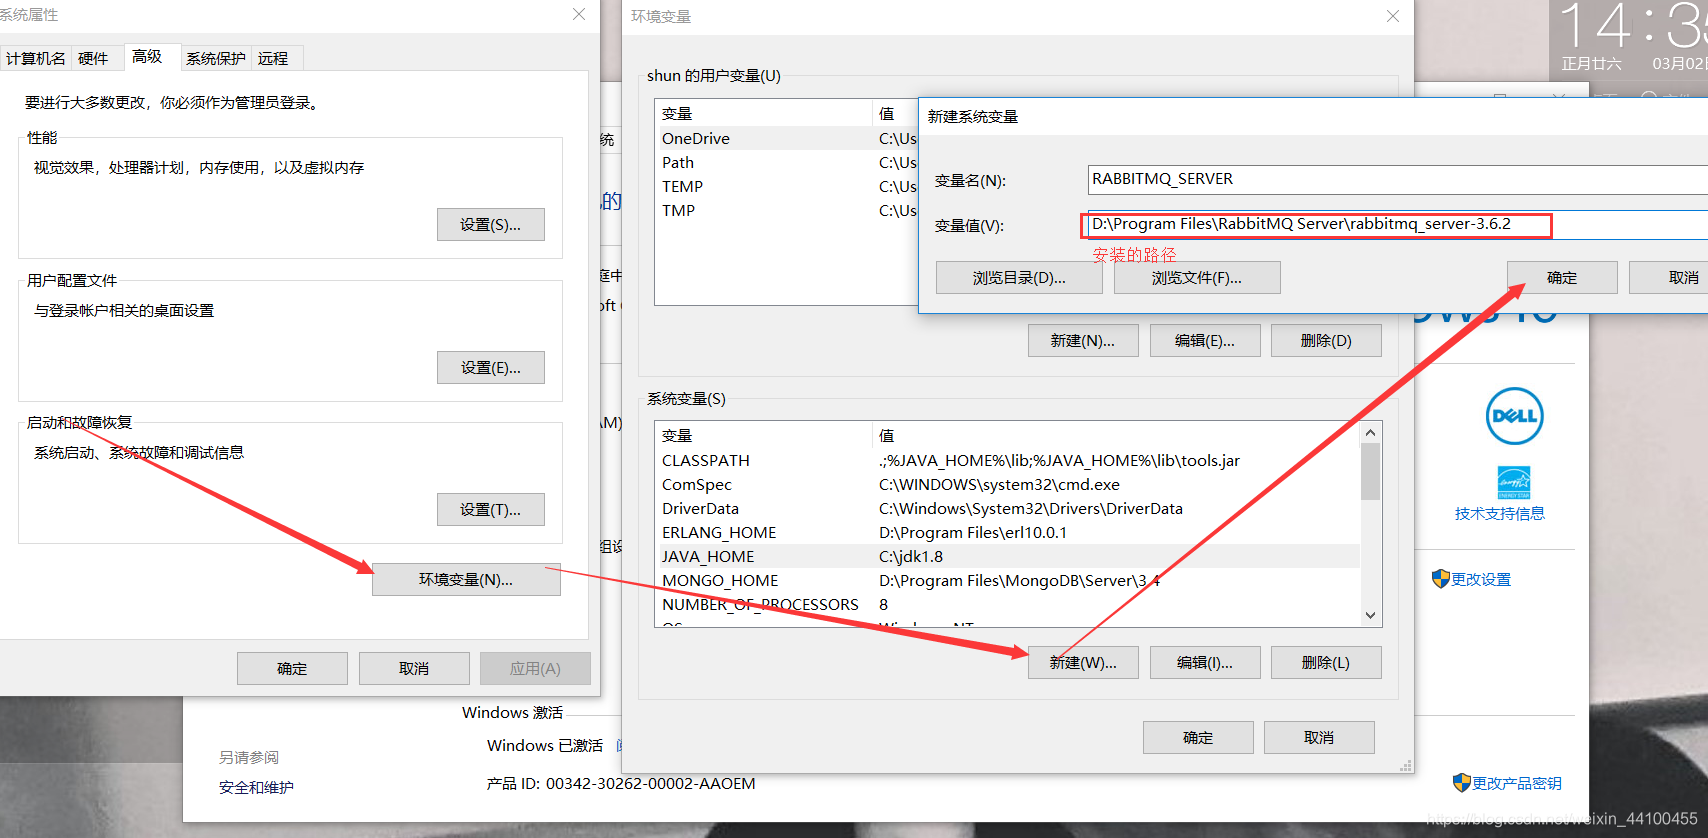Image resolution: width=1708 pixels, height=838 pixels.
Task: Open the 安全和维护 link
Action: 256,788
